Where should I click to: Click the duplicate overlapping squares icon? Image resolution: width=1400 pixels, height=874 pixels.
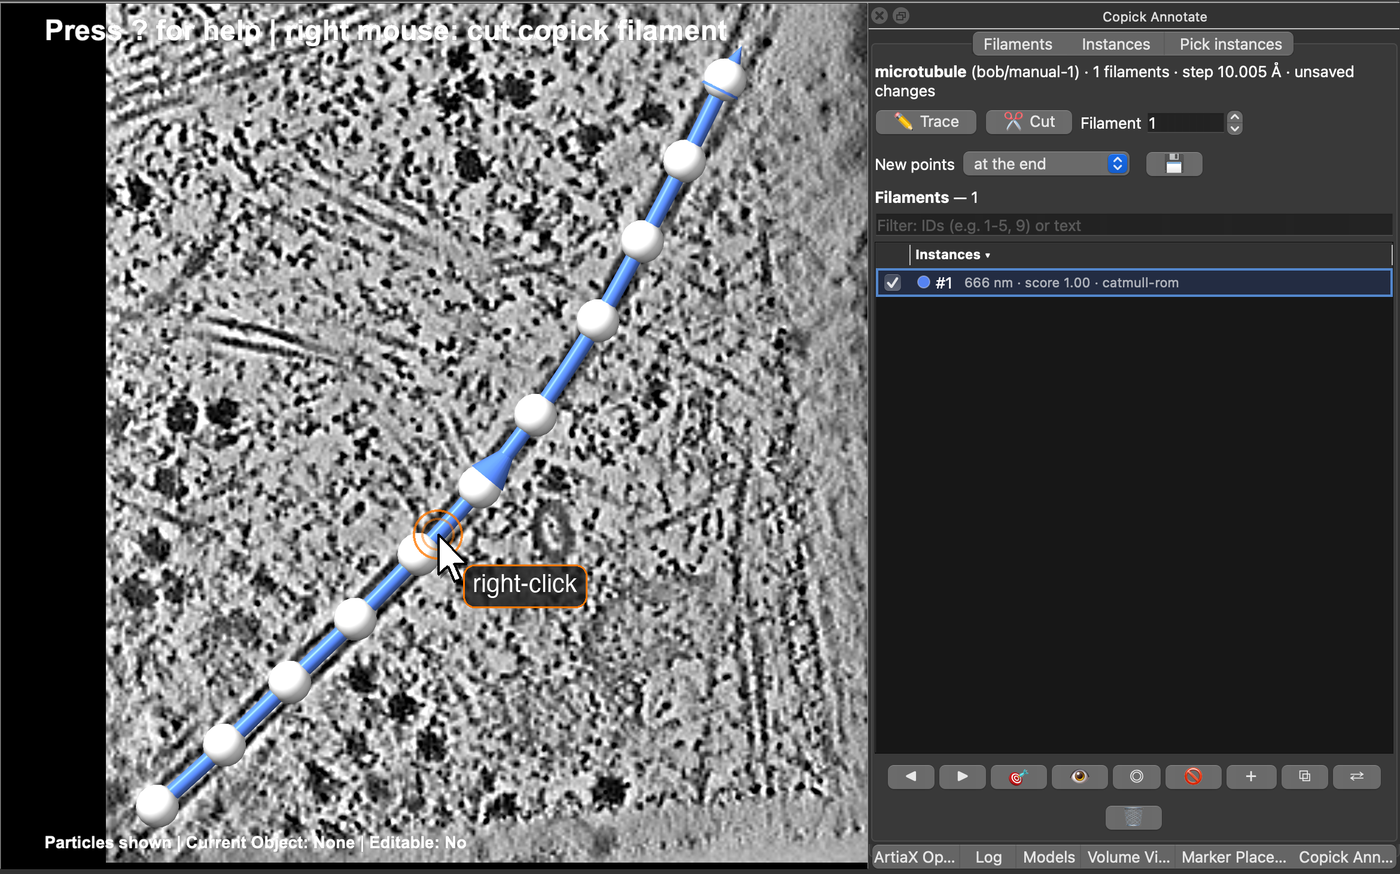coord(1304,776)
